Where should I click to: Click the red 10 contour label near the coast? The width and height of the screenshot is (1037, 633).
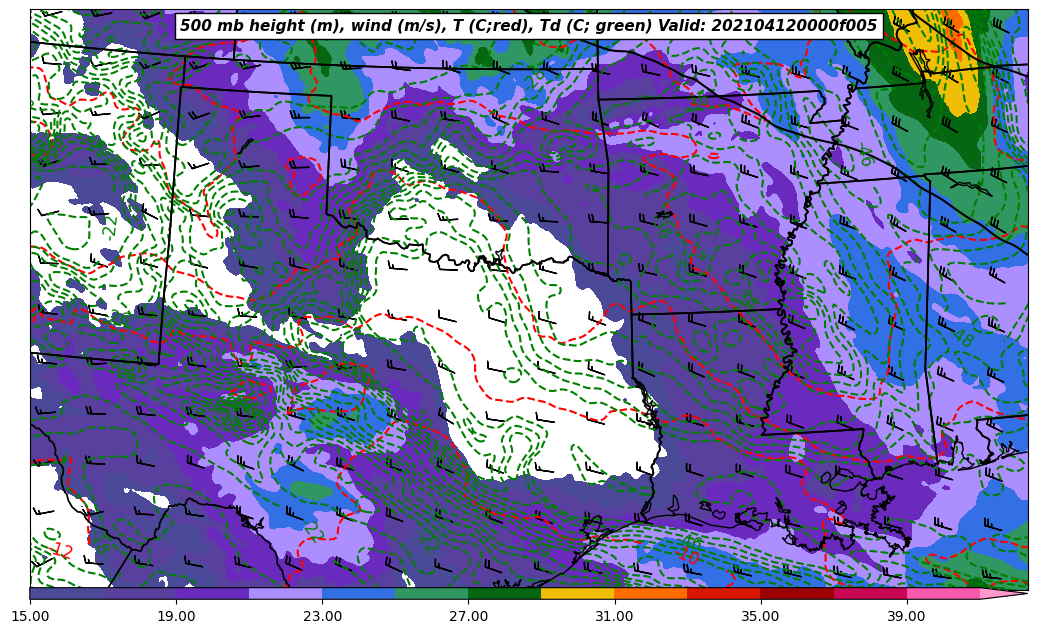click(x=689, y=556)
